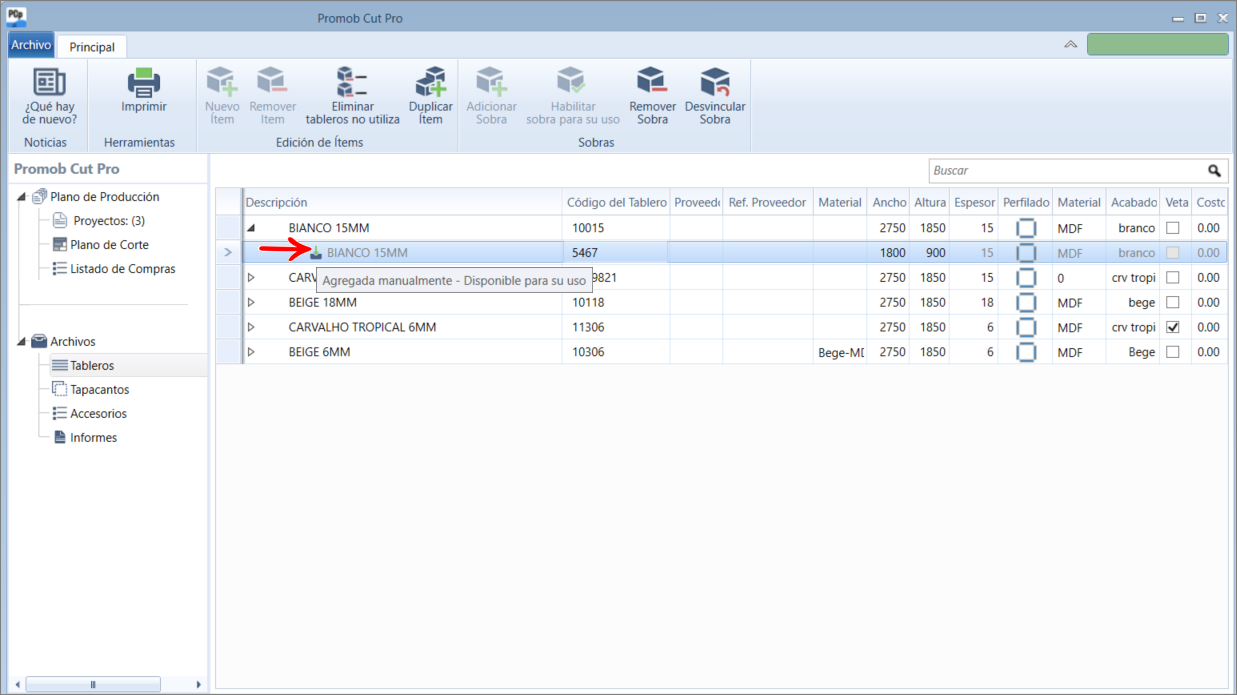Click the leftover icon beside BIANCO 15MM child row
1237x695 pixels.
tap(316, 253)
